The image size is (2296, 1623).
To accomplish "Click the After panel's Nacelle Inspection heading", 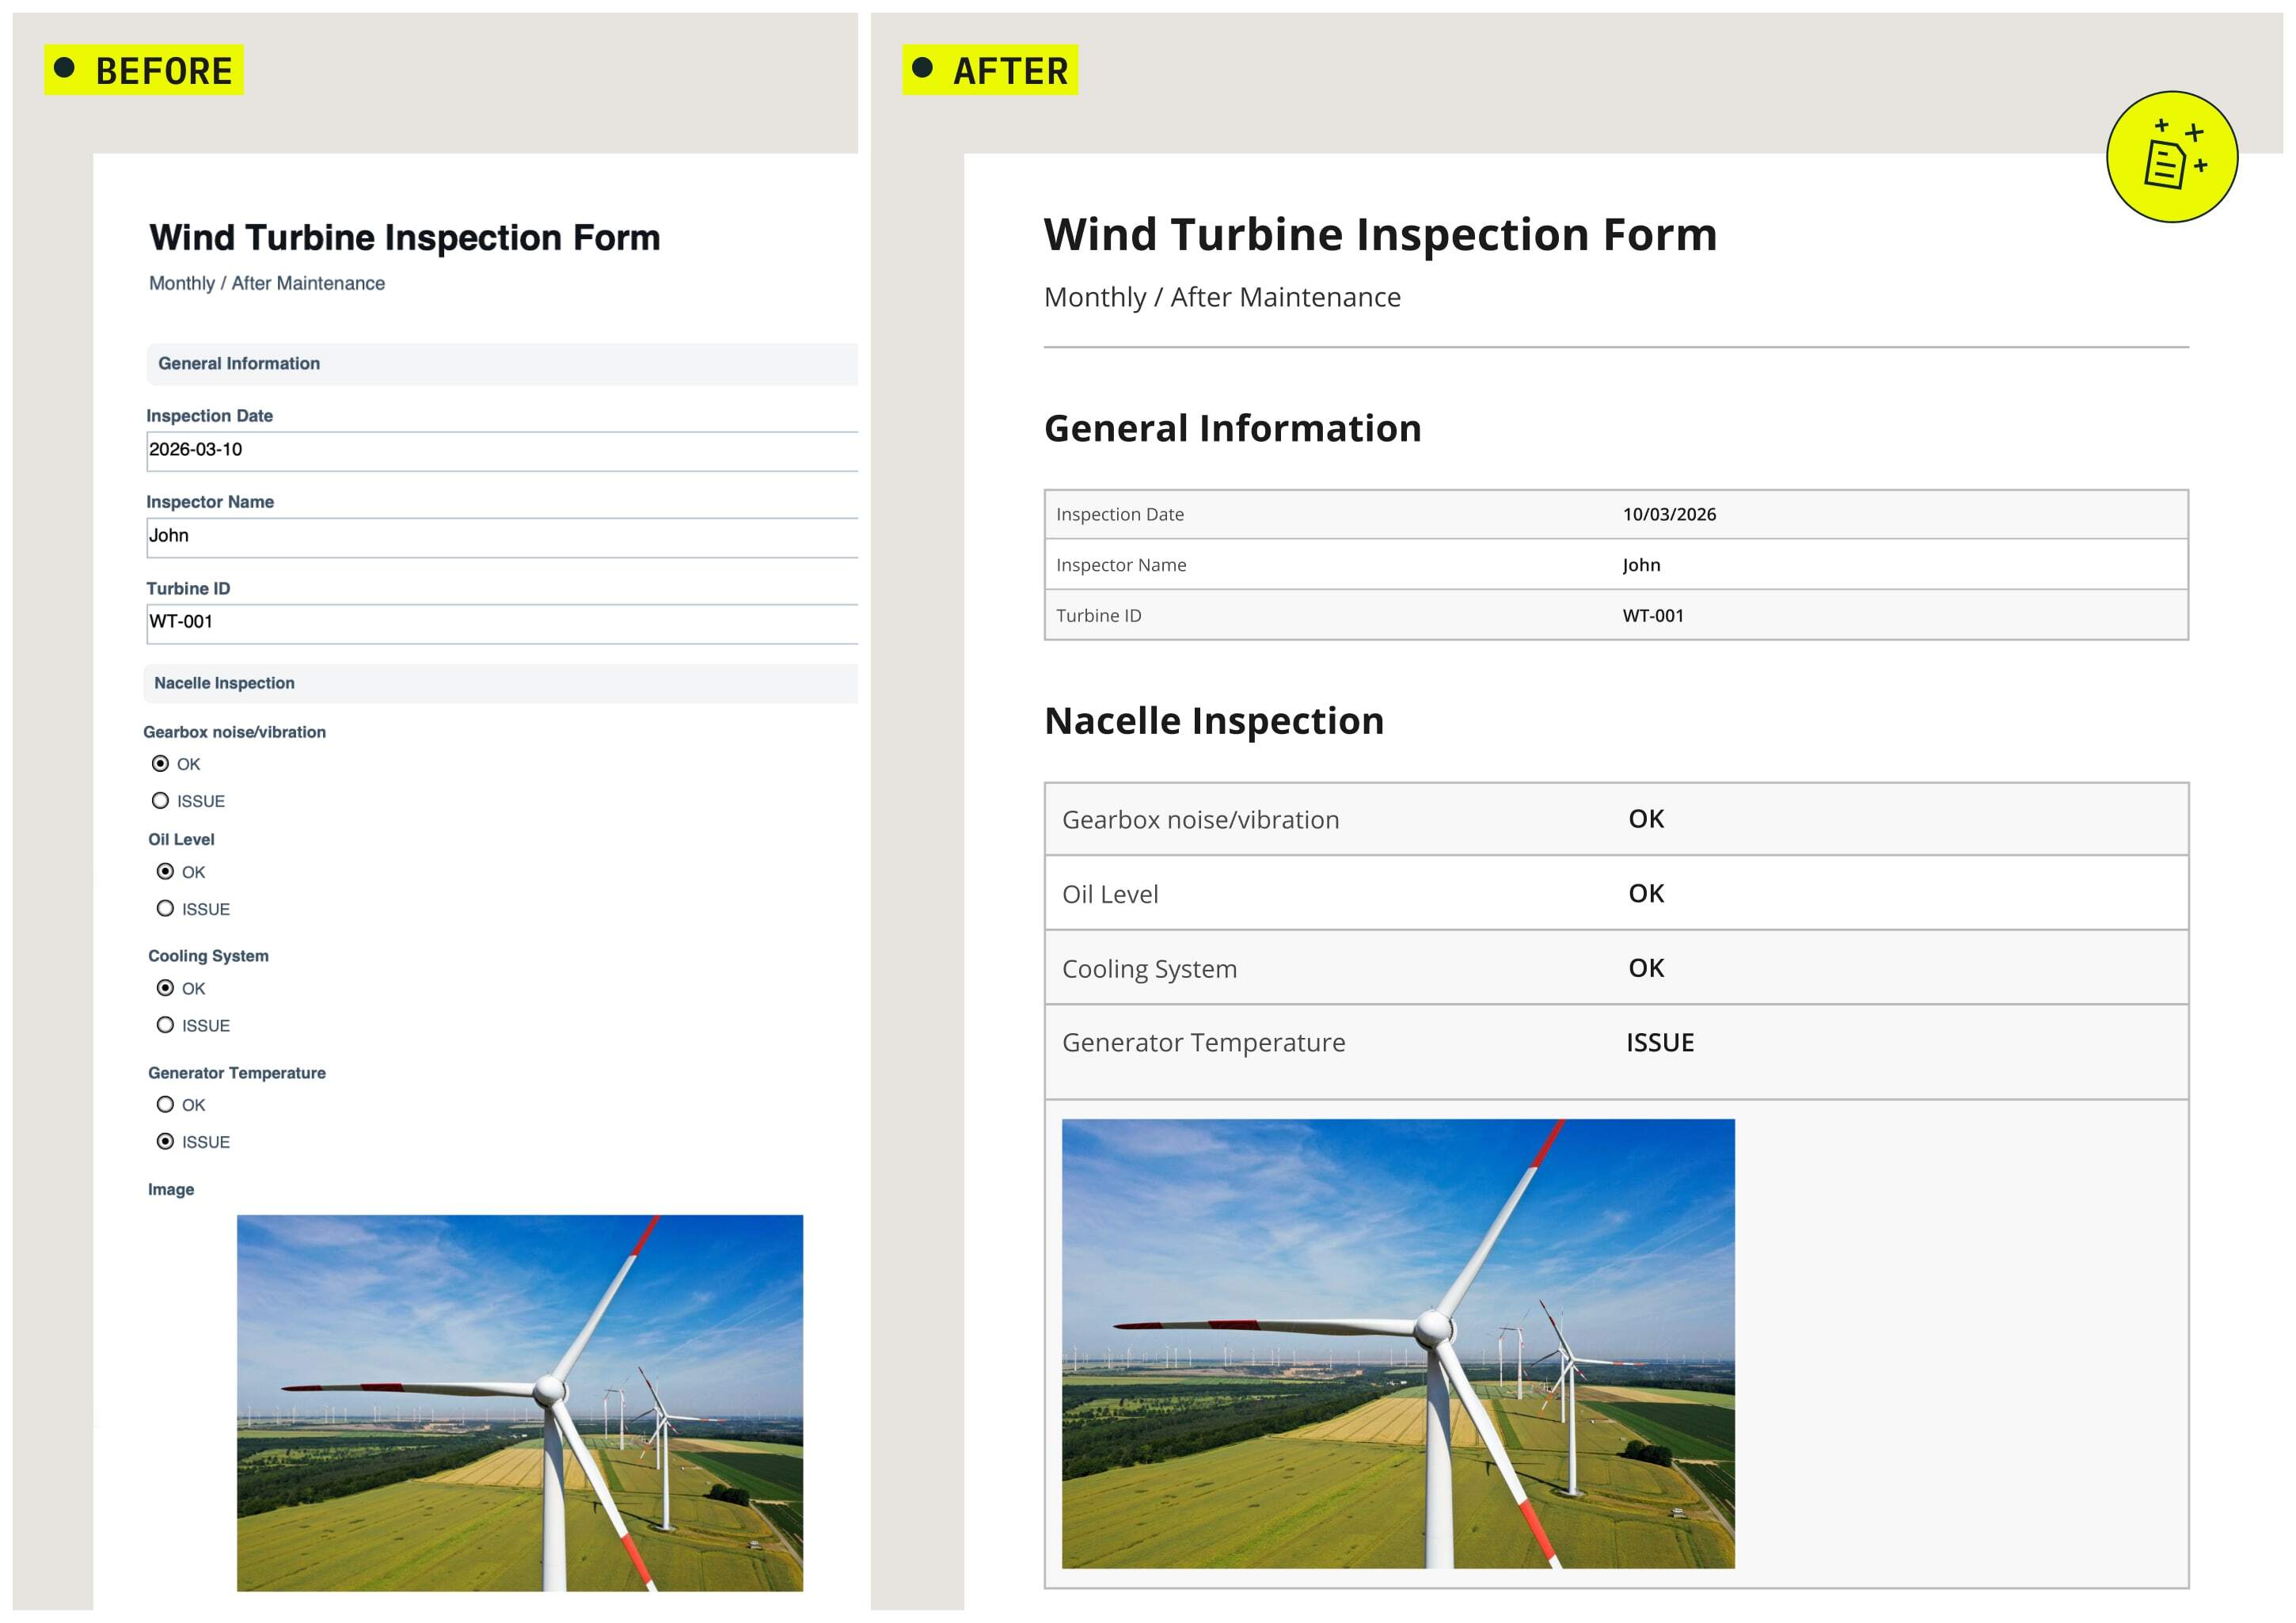I will click(1214, 721).
